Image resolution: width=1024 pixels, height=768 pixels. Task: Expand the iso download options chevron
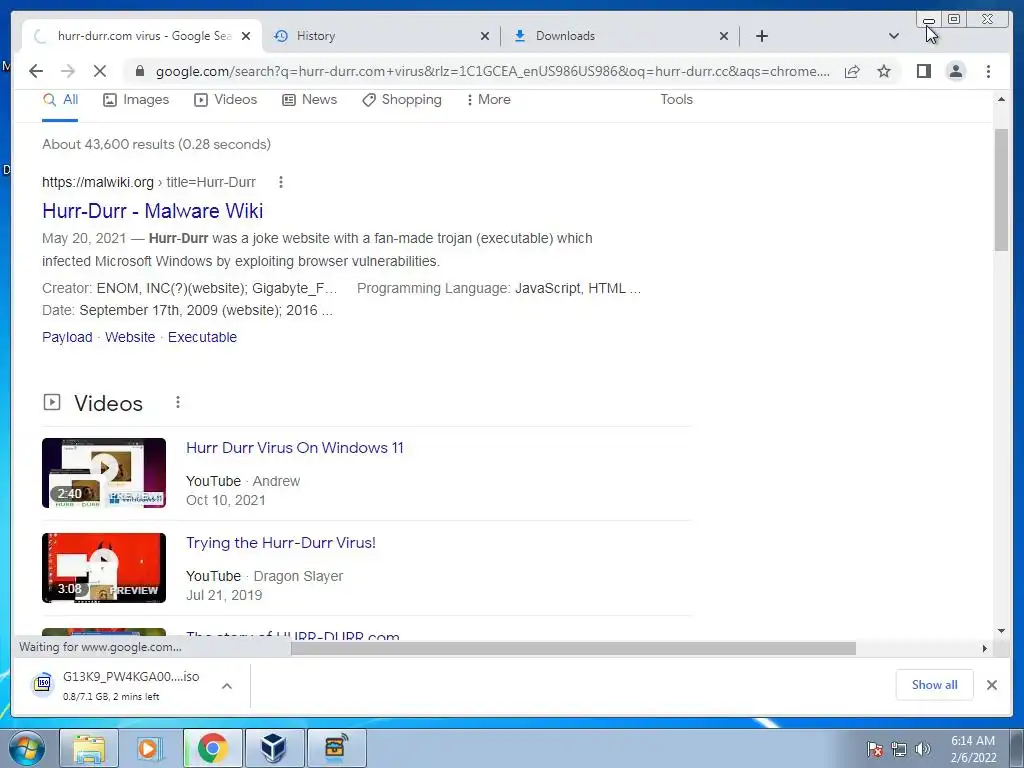coord(227,686)
